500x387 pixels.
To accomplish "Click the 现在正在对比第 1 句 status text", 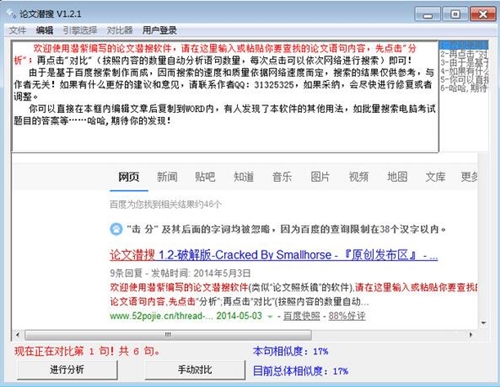I will pos(87,351).
